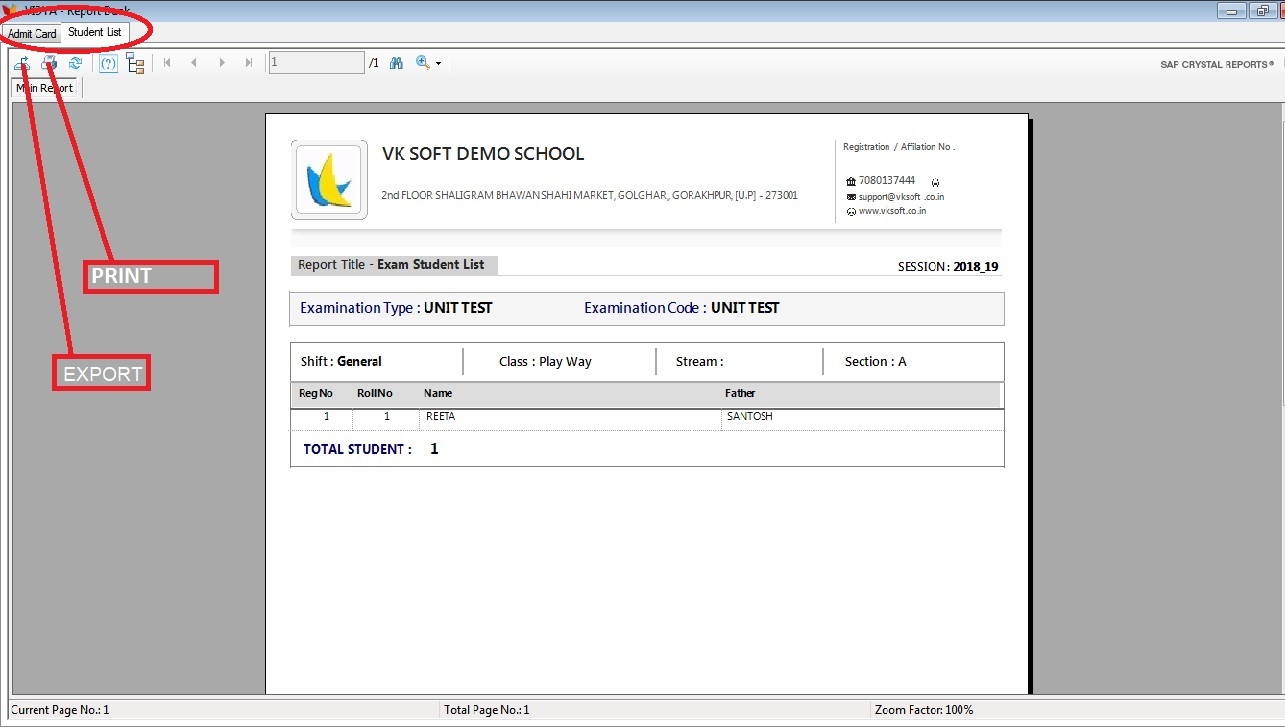
Task: Toggle the group tree panel
Action: click(x=135, y=63)
